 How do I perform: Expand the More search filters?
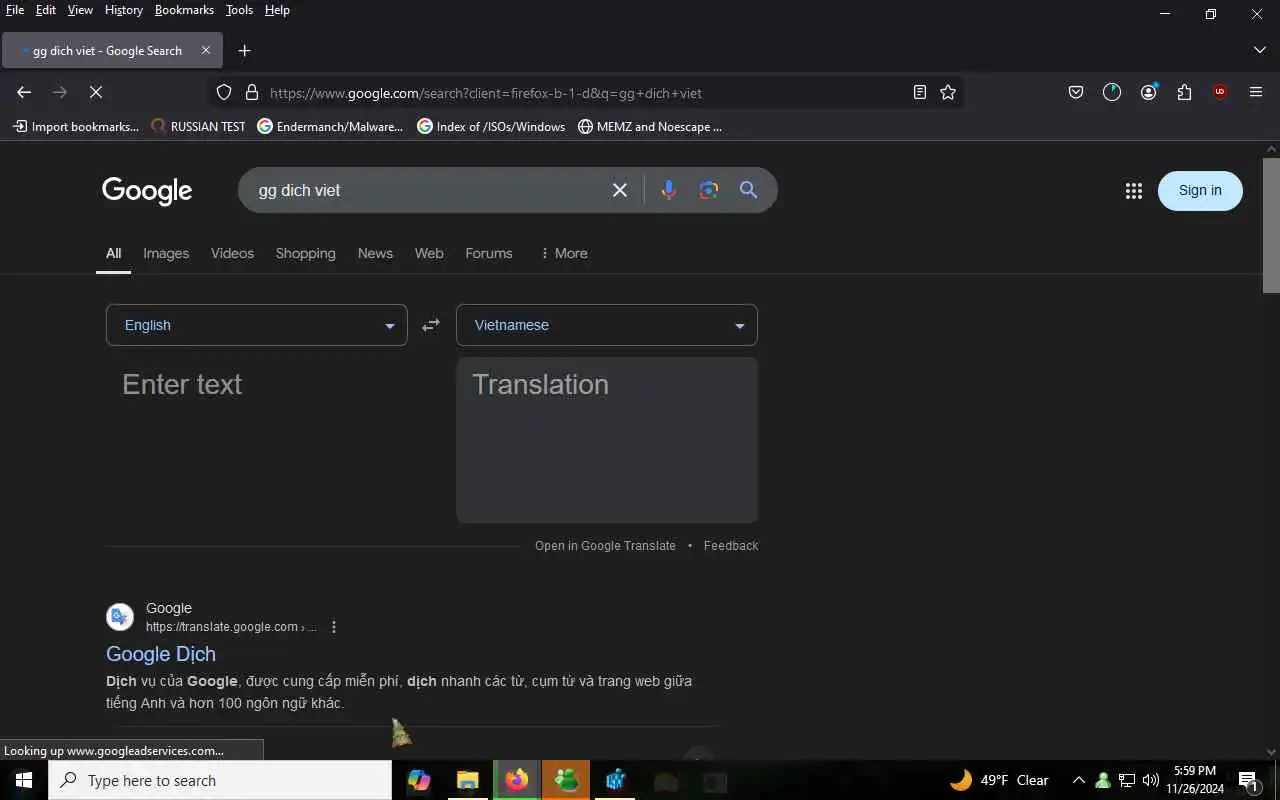point(564,253)
